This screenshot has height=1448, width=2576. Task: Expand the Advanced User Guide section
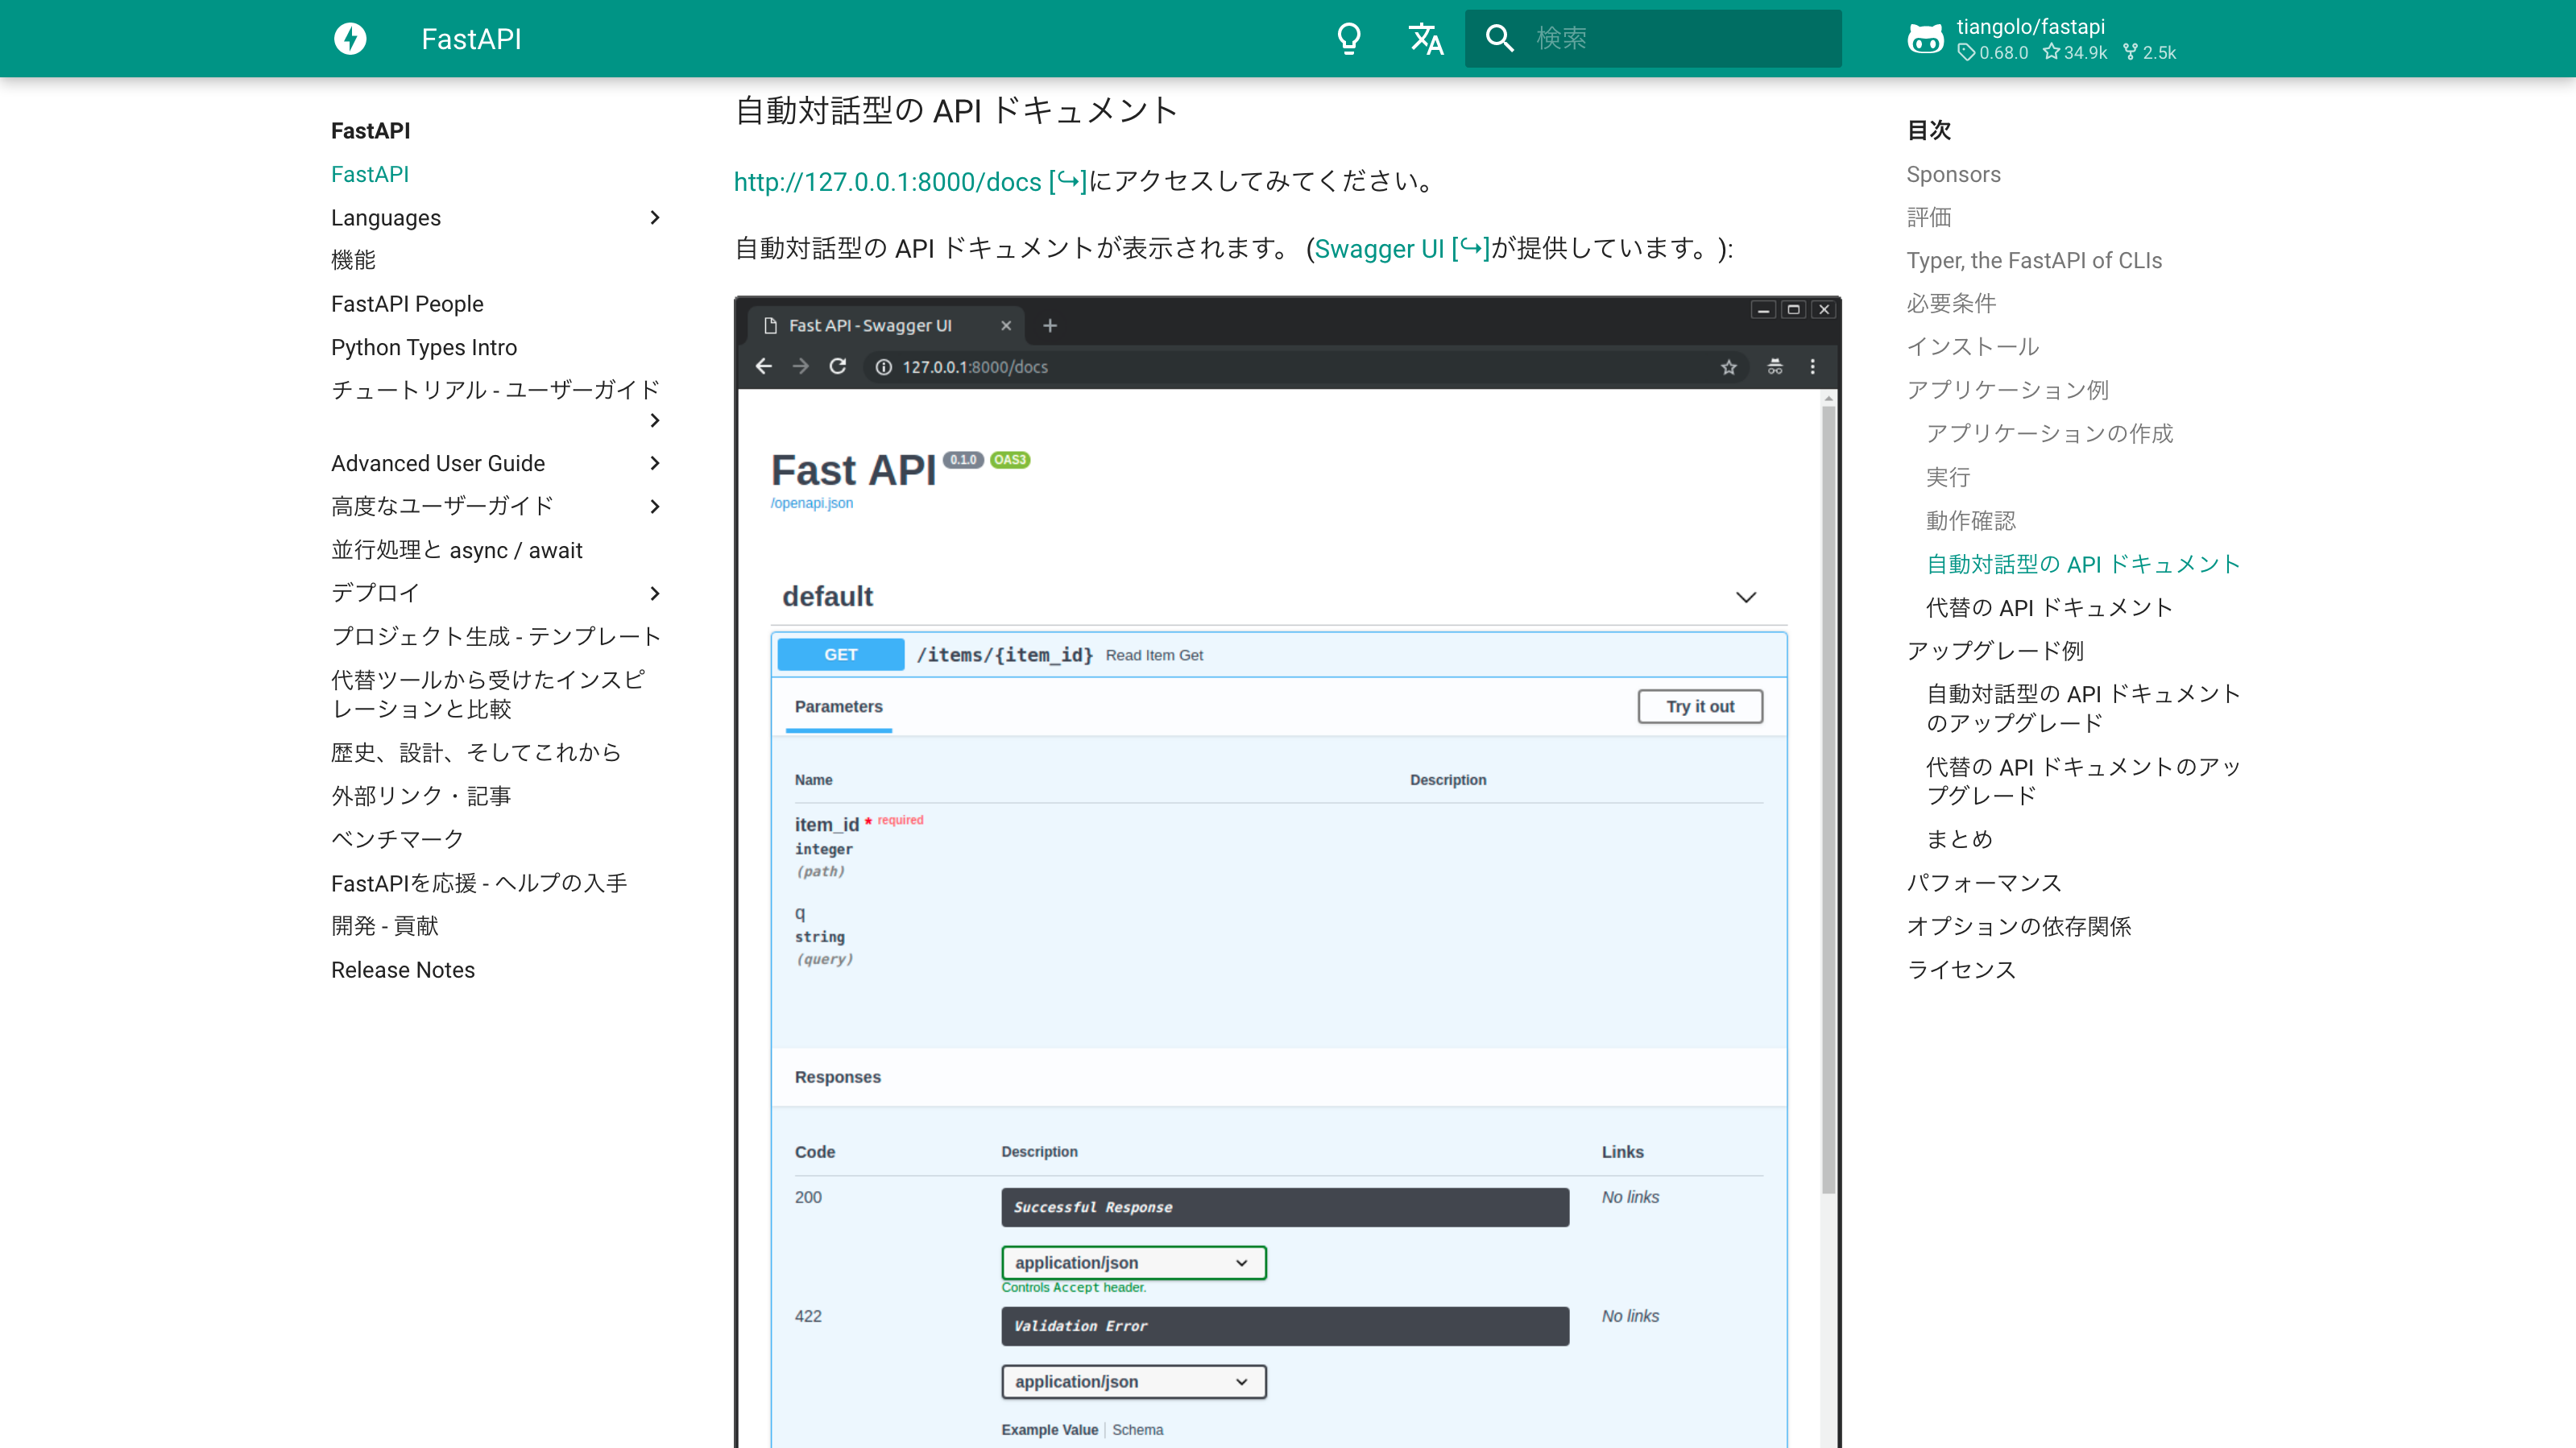[x=655, y=463]
